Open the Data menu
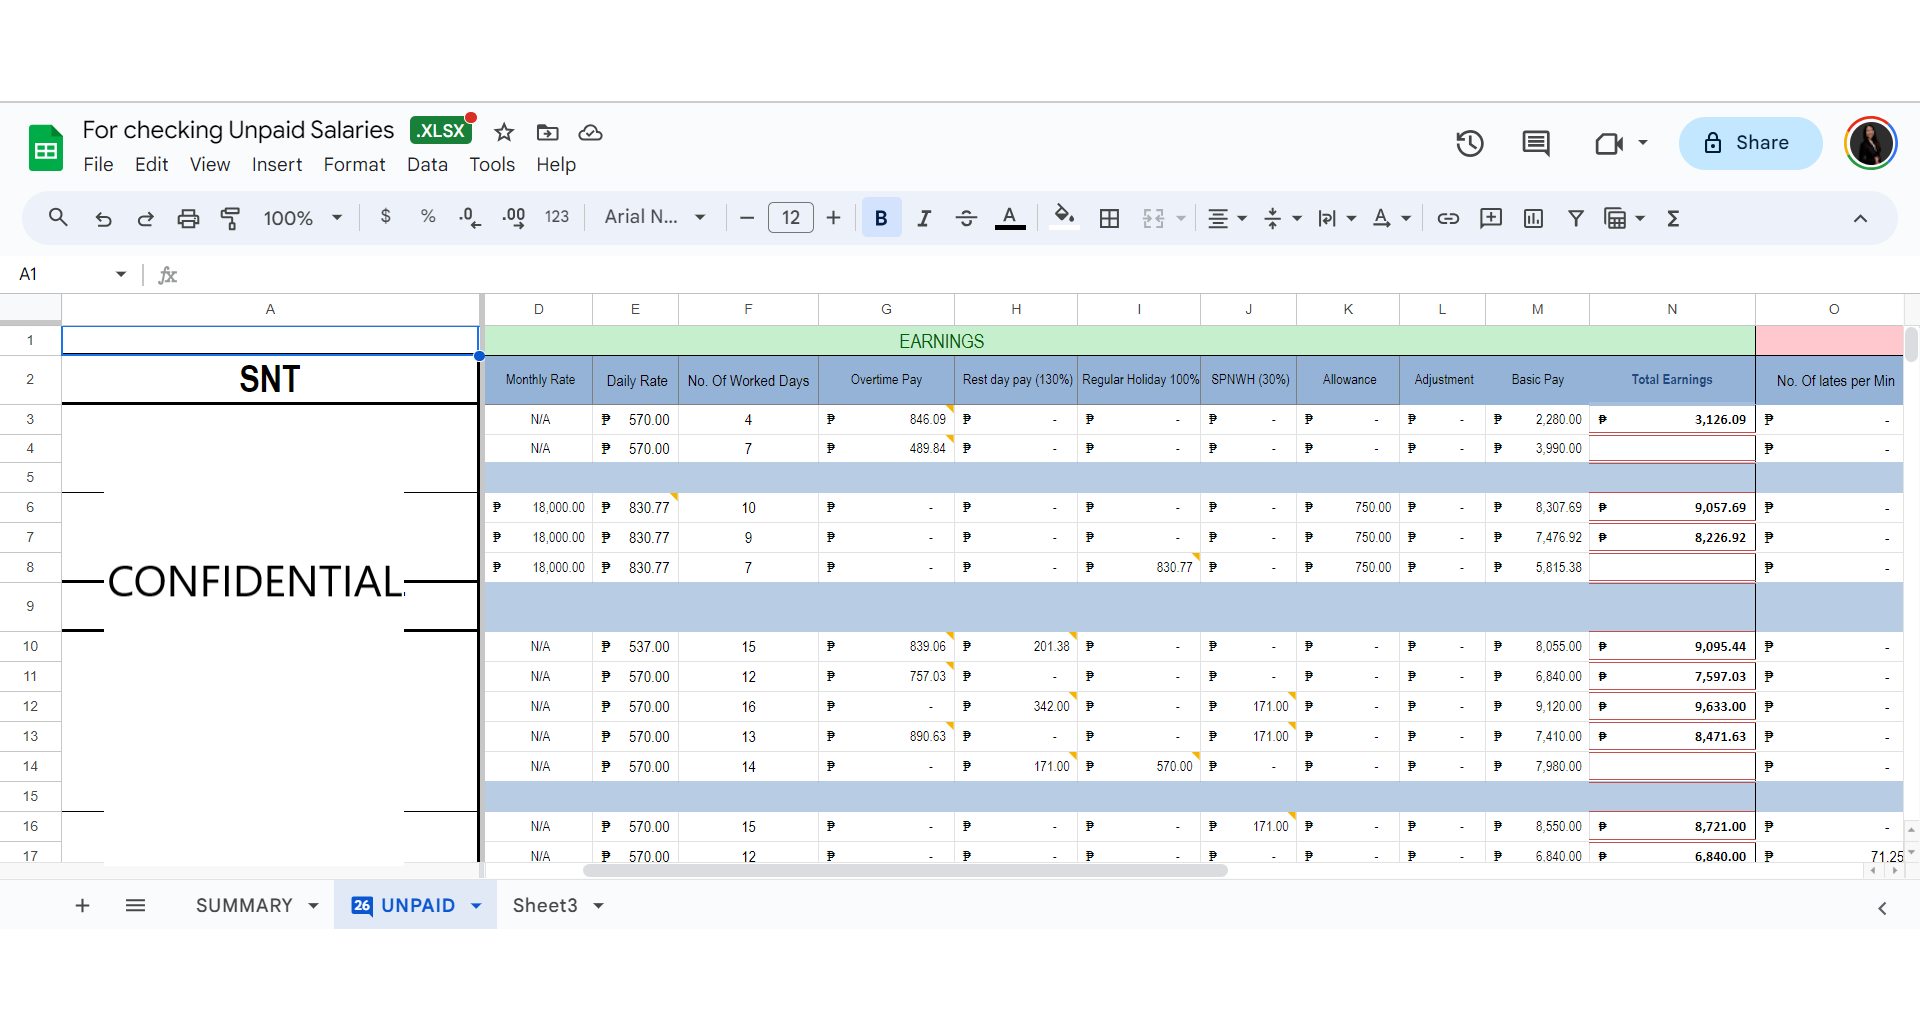Image resolution: width=1920 pixels, height=1020 pixels. (427, 165)
